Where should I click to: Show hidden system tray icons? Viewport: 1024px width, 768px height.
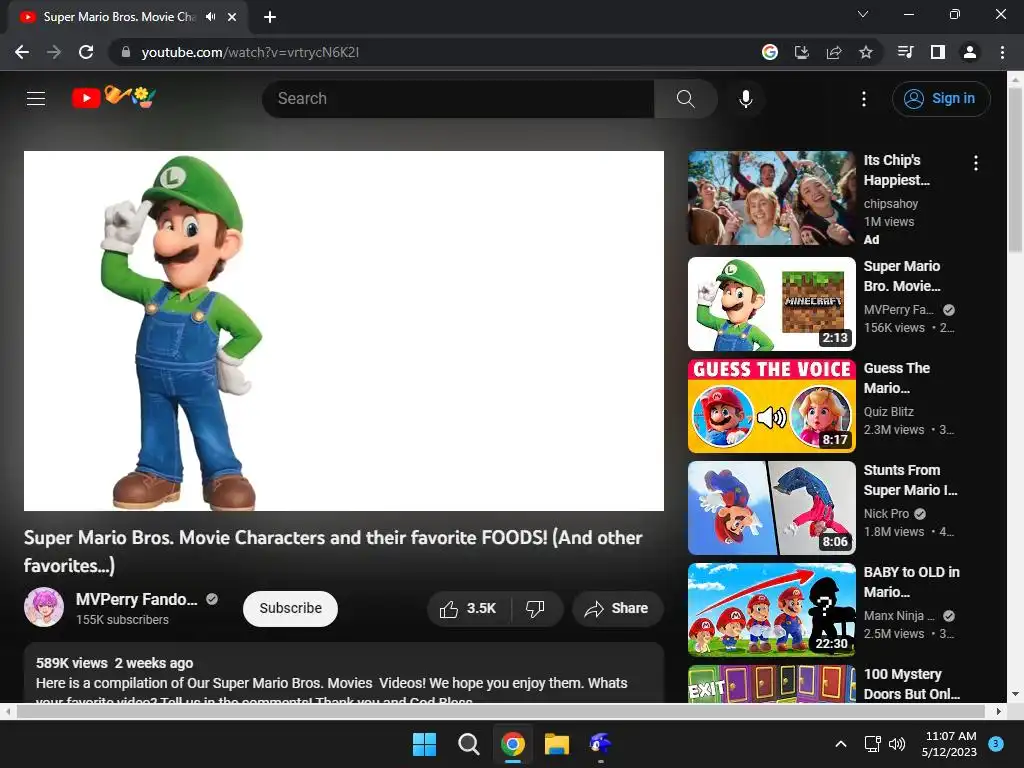coord(841,744)
